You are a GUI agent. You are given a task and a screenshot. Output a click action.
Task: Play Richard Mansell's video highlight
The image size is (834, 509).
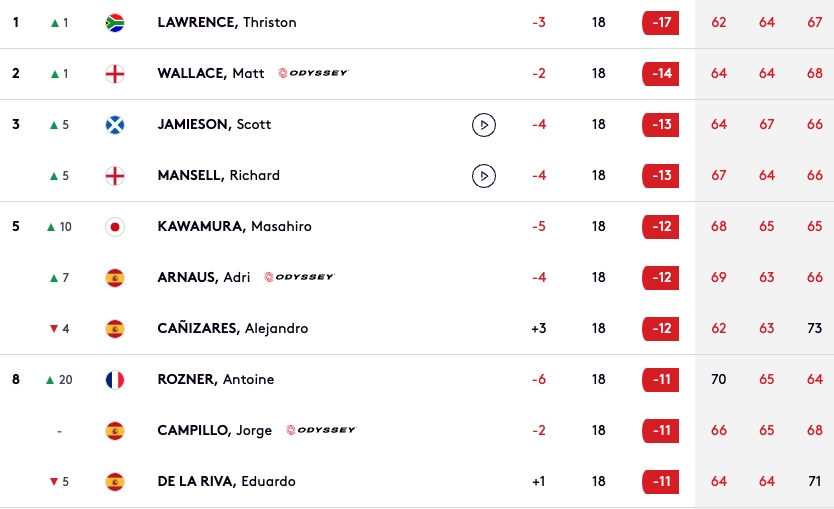(483, 176)
